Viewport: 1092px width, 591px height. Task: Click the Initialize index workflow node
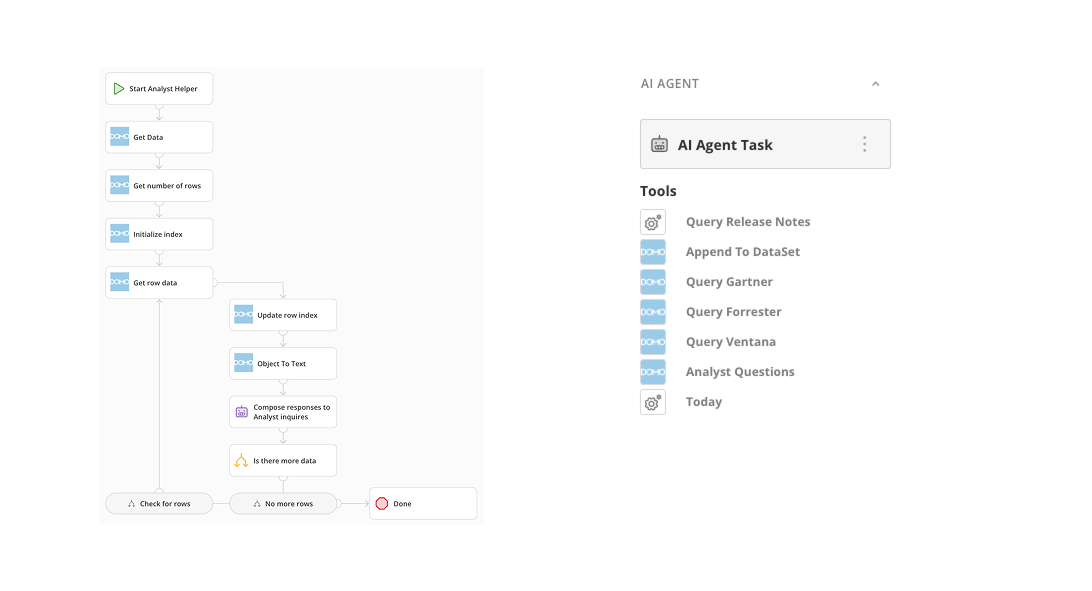click(x=159, y=233)
